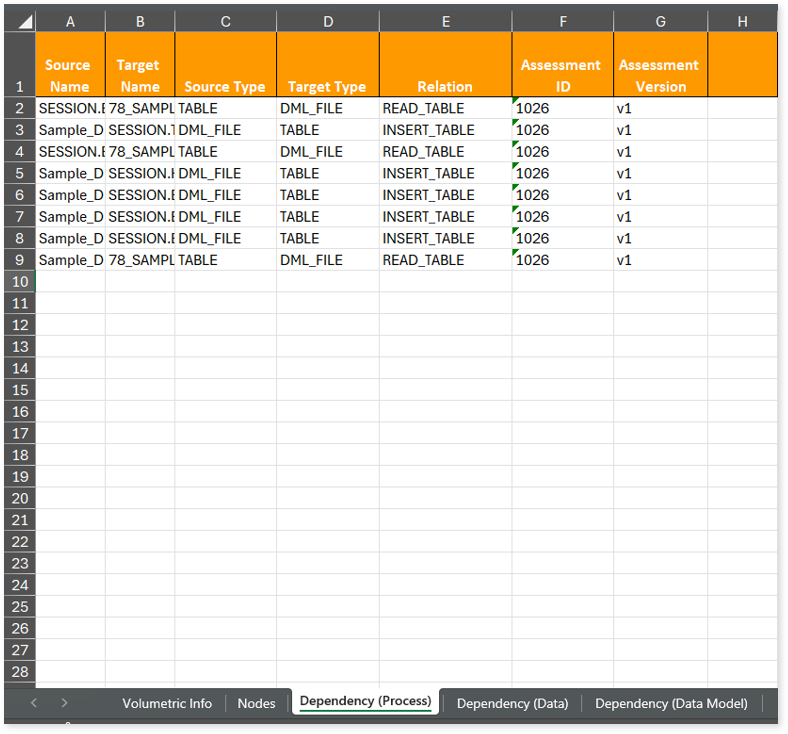
Task: Click the READ_TABLE cell in row 9
Action: (445, 260)
